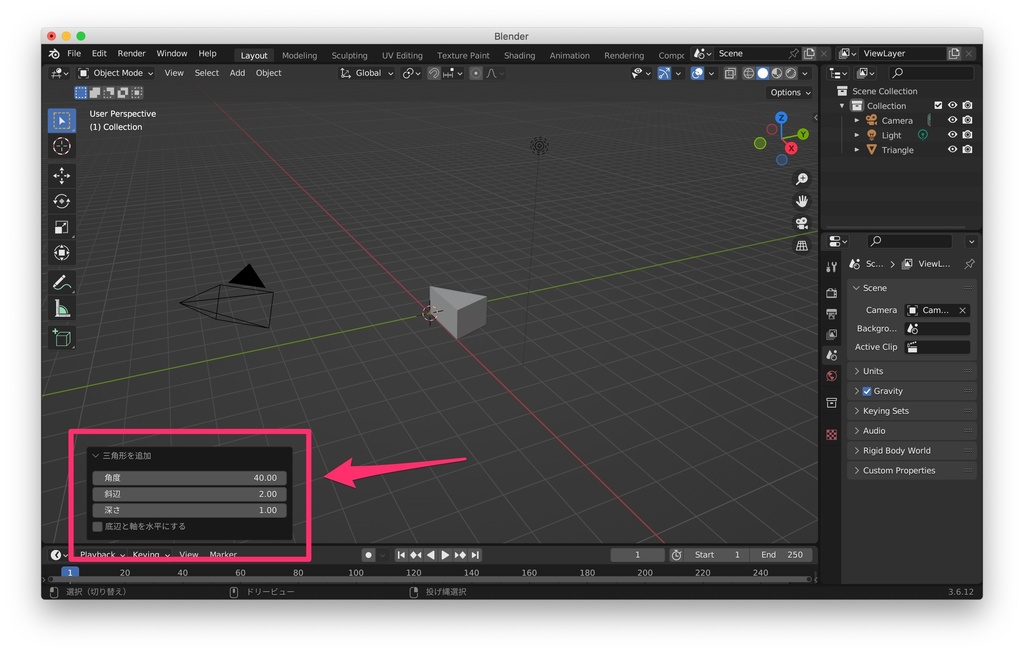Hide the Triangle object in viewport
Viewport: 1024px width, 654px height.
(x=952, y=149)
